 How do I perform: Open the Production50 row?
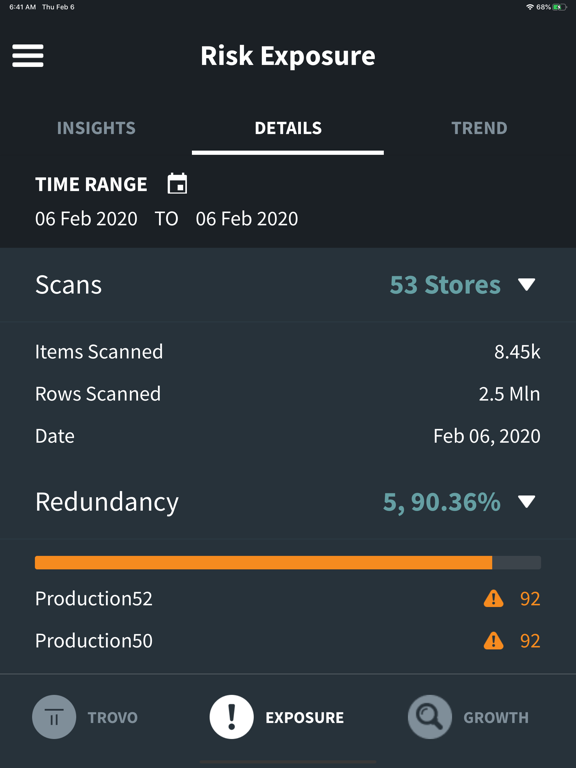click(x=288, y=641)
